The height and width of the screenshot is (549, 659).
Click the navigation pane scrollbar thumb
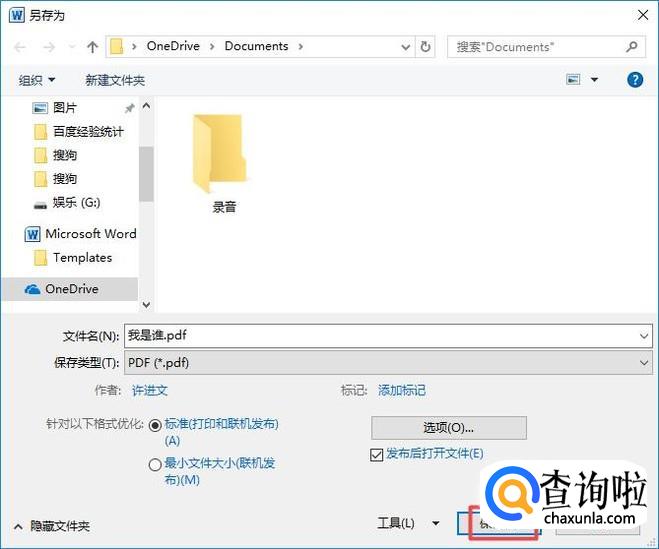(x=146, y=174)
